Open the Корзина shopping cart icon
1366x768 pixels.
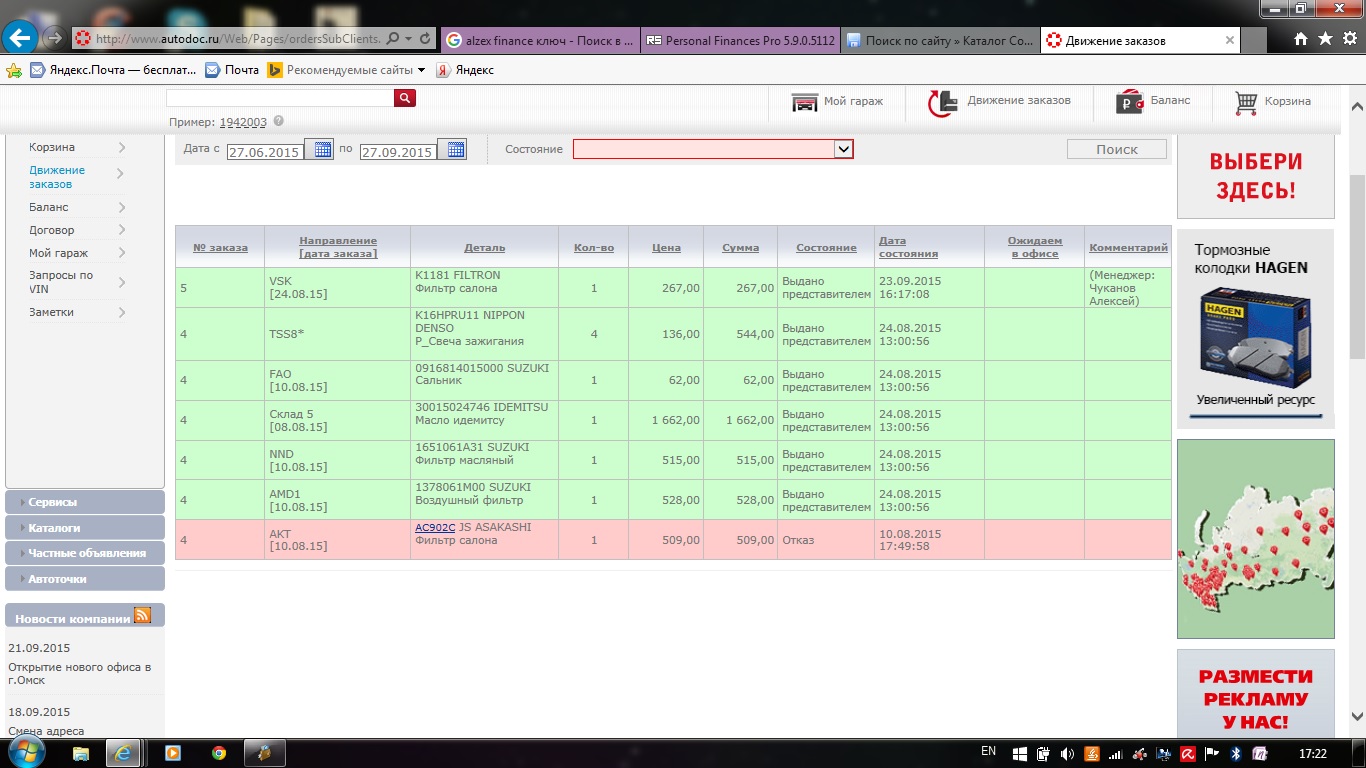point(1246,102)
